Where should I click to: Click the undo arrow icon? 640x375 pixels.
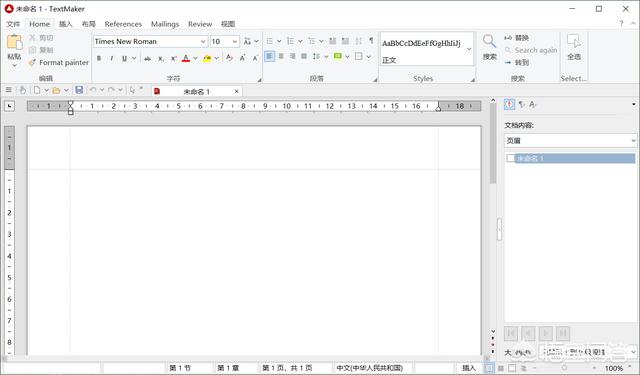[x=93, y=90]
